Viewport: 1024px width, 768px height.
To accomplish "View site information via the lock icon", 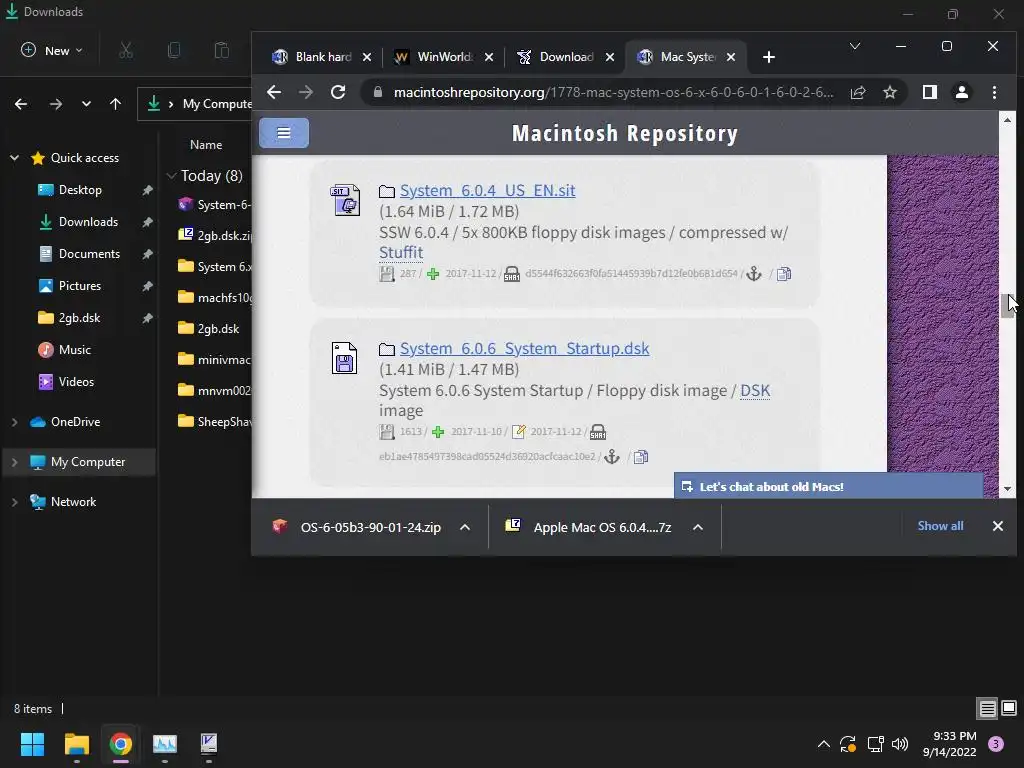I will [x=377, y=92].
